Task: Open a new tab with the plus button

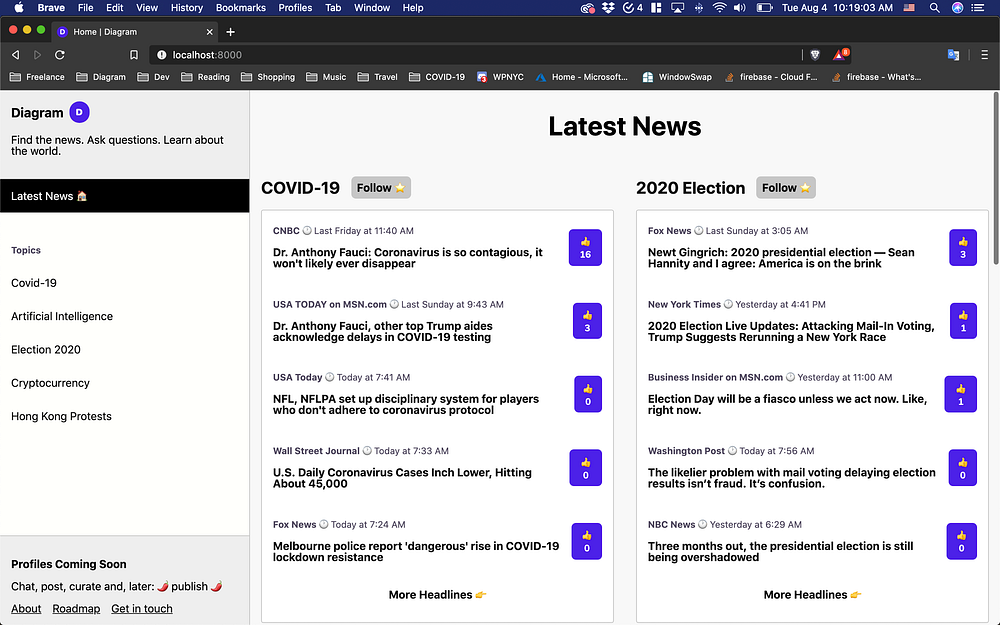Action: click(x=230, y=32)
